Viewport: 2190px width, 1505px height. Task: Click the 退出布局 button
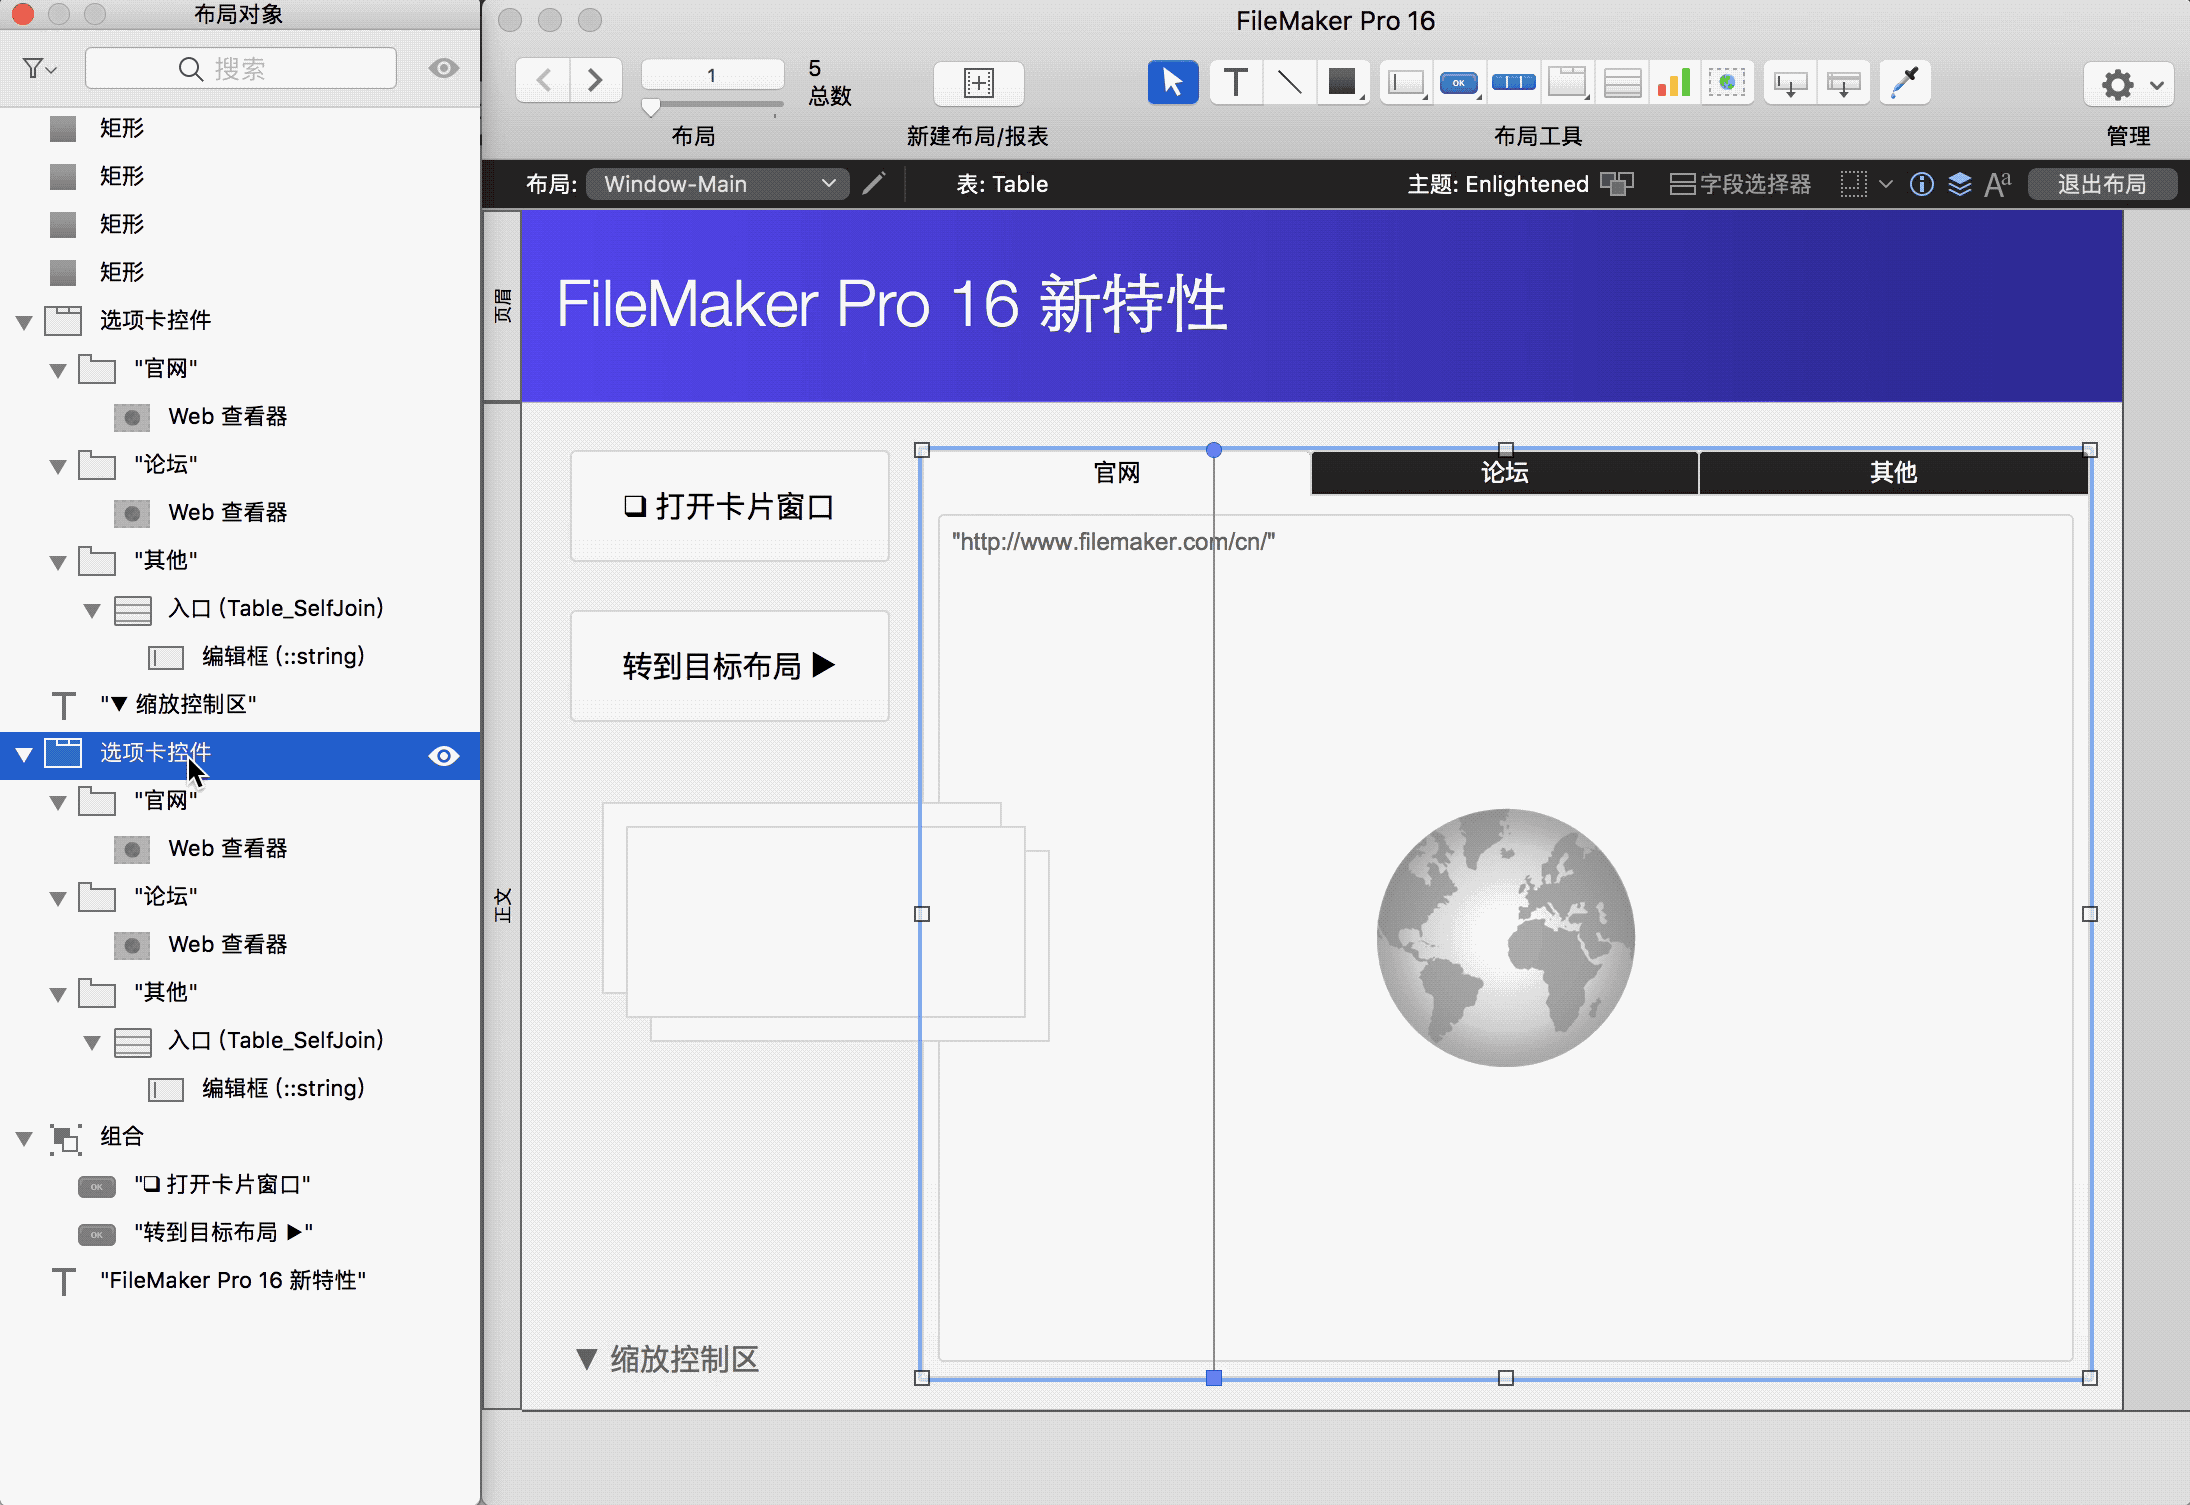pos(2101,184)
